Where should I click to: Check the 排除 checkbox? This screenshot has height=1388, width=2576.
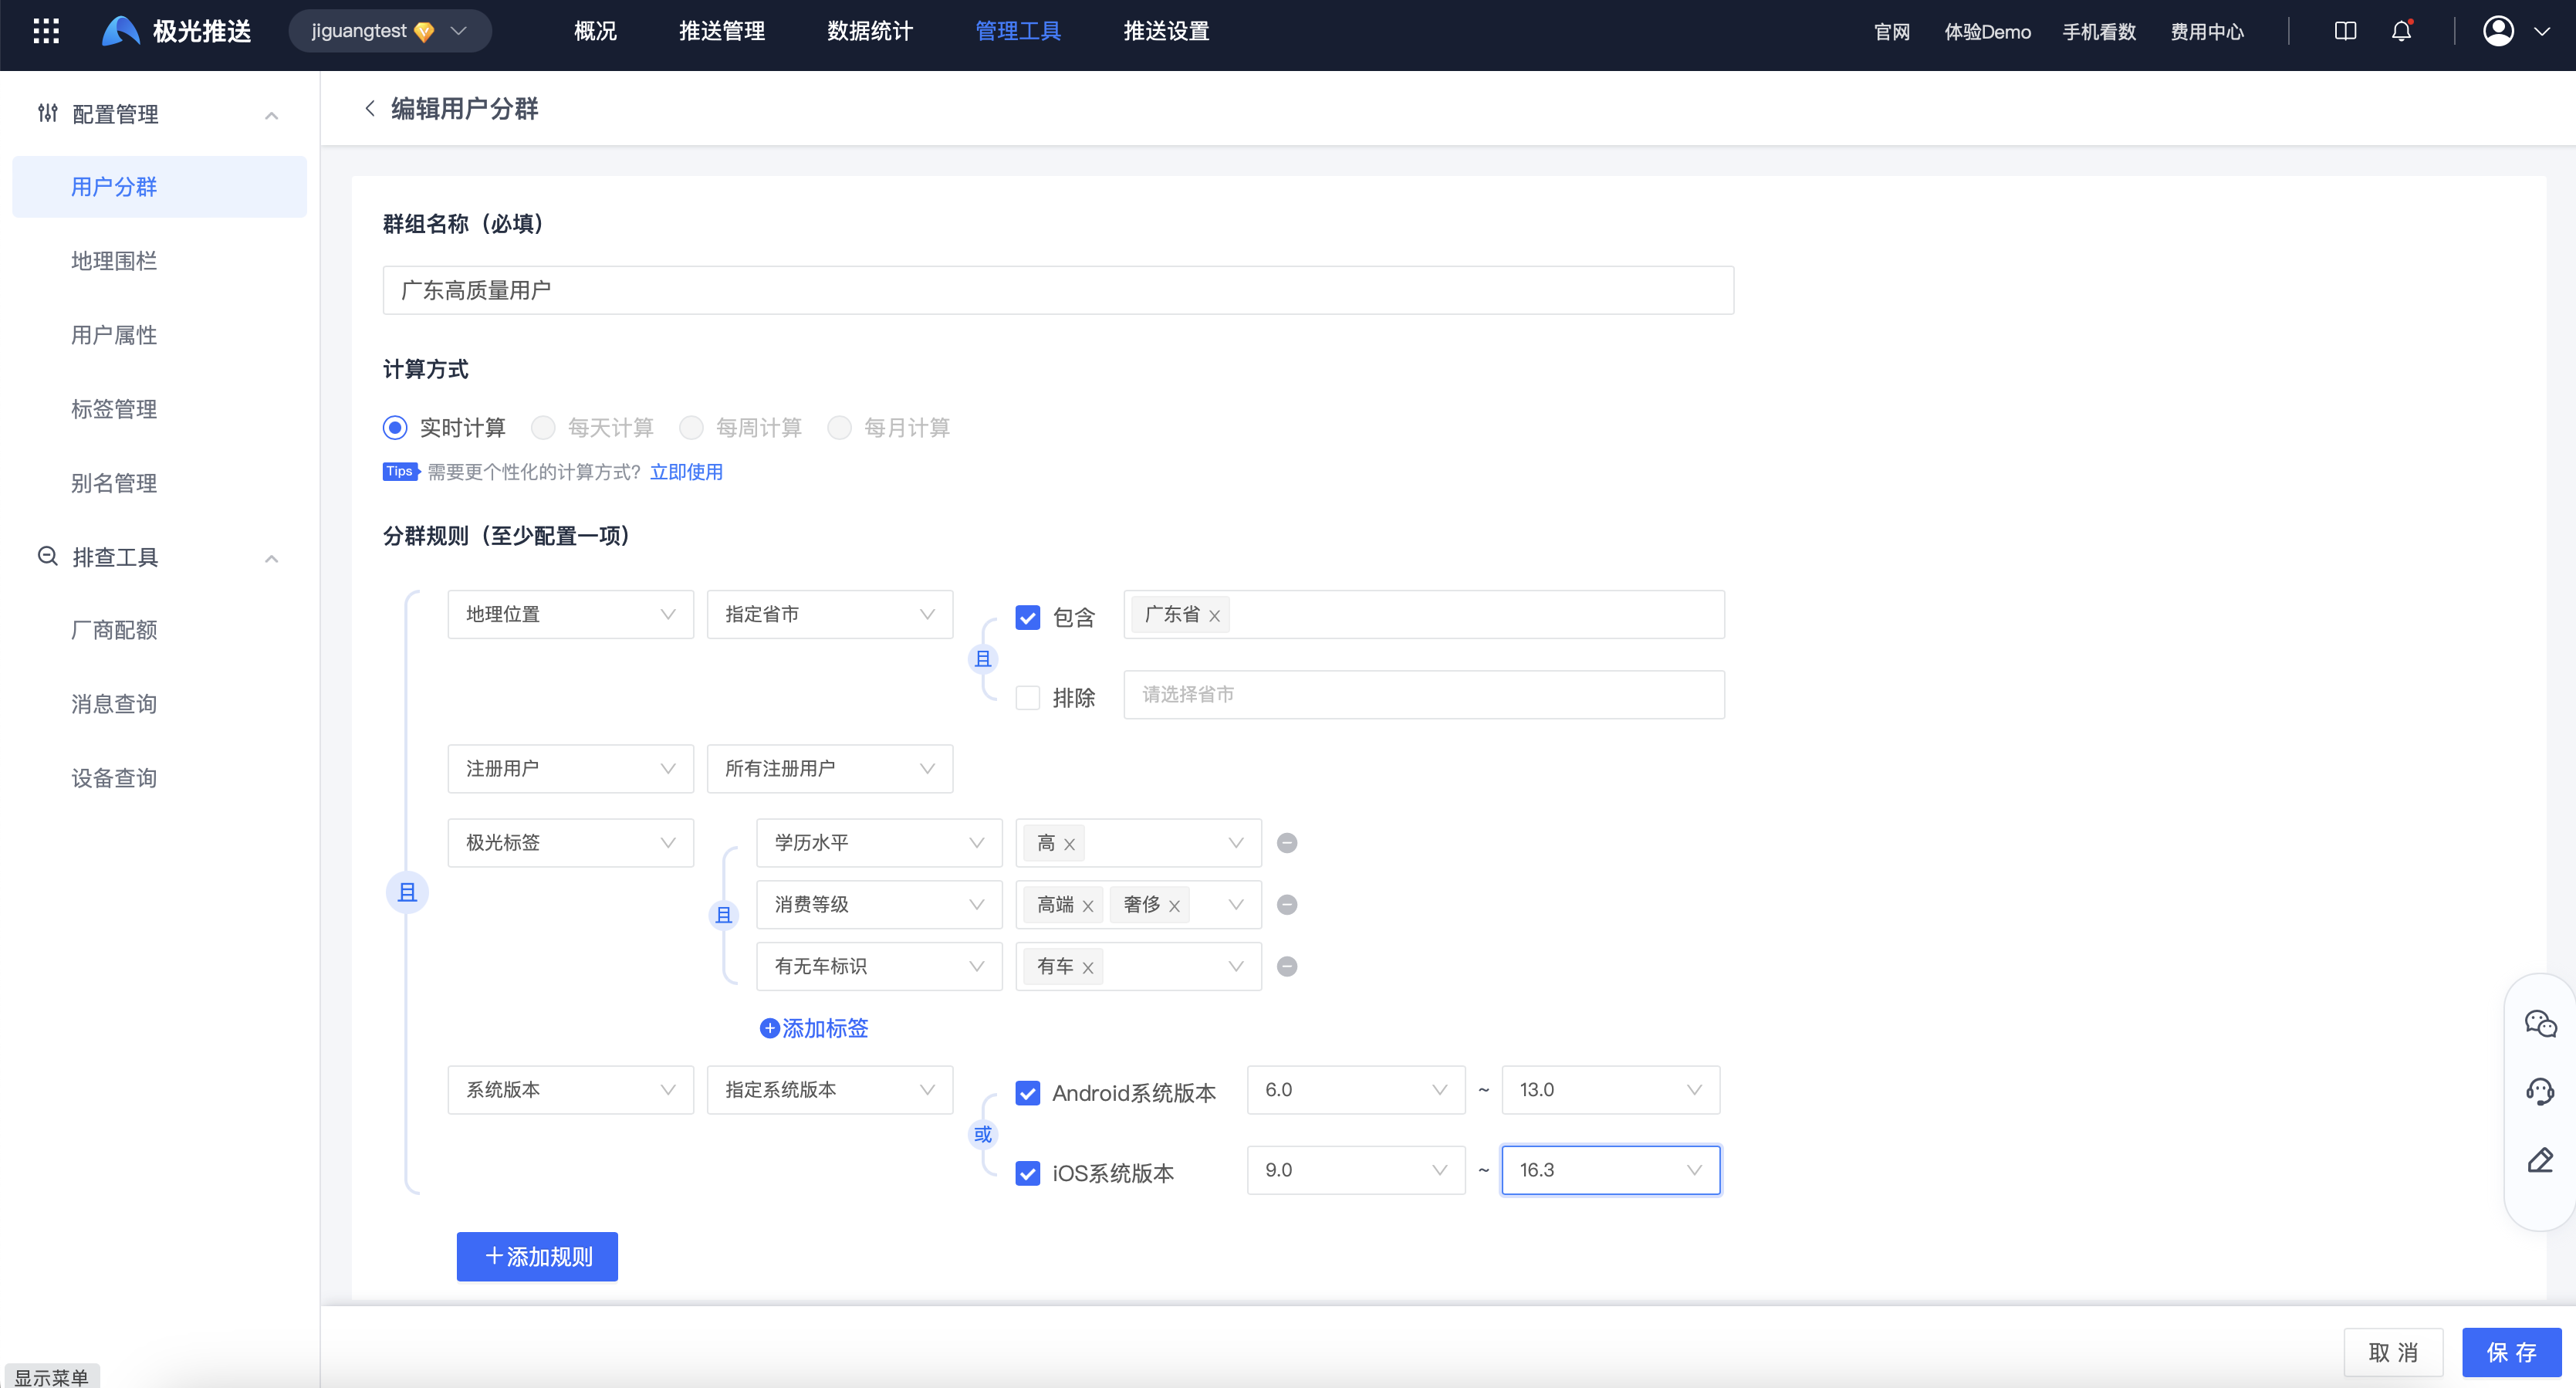1027,697
